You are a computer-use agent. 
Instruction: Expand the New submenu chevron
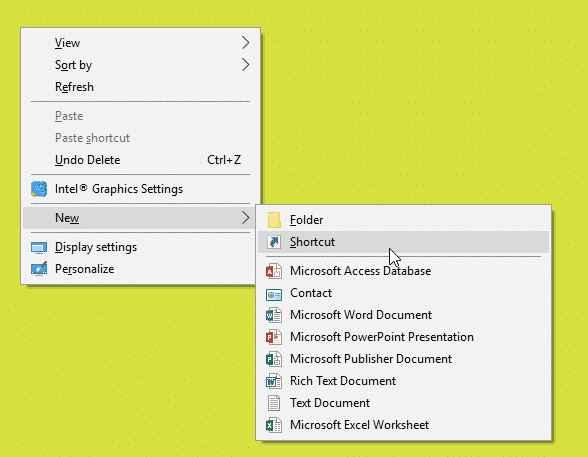(245, 218)
